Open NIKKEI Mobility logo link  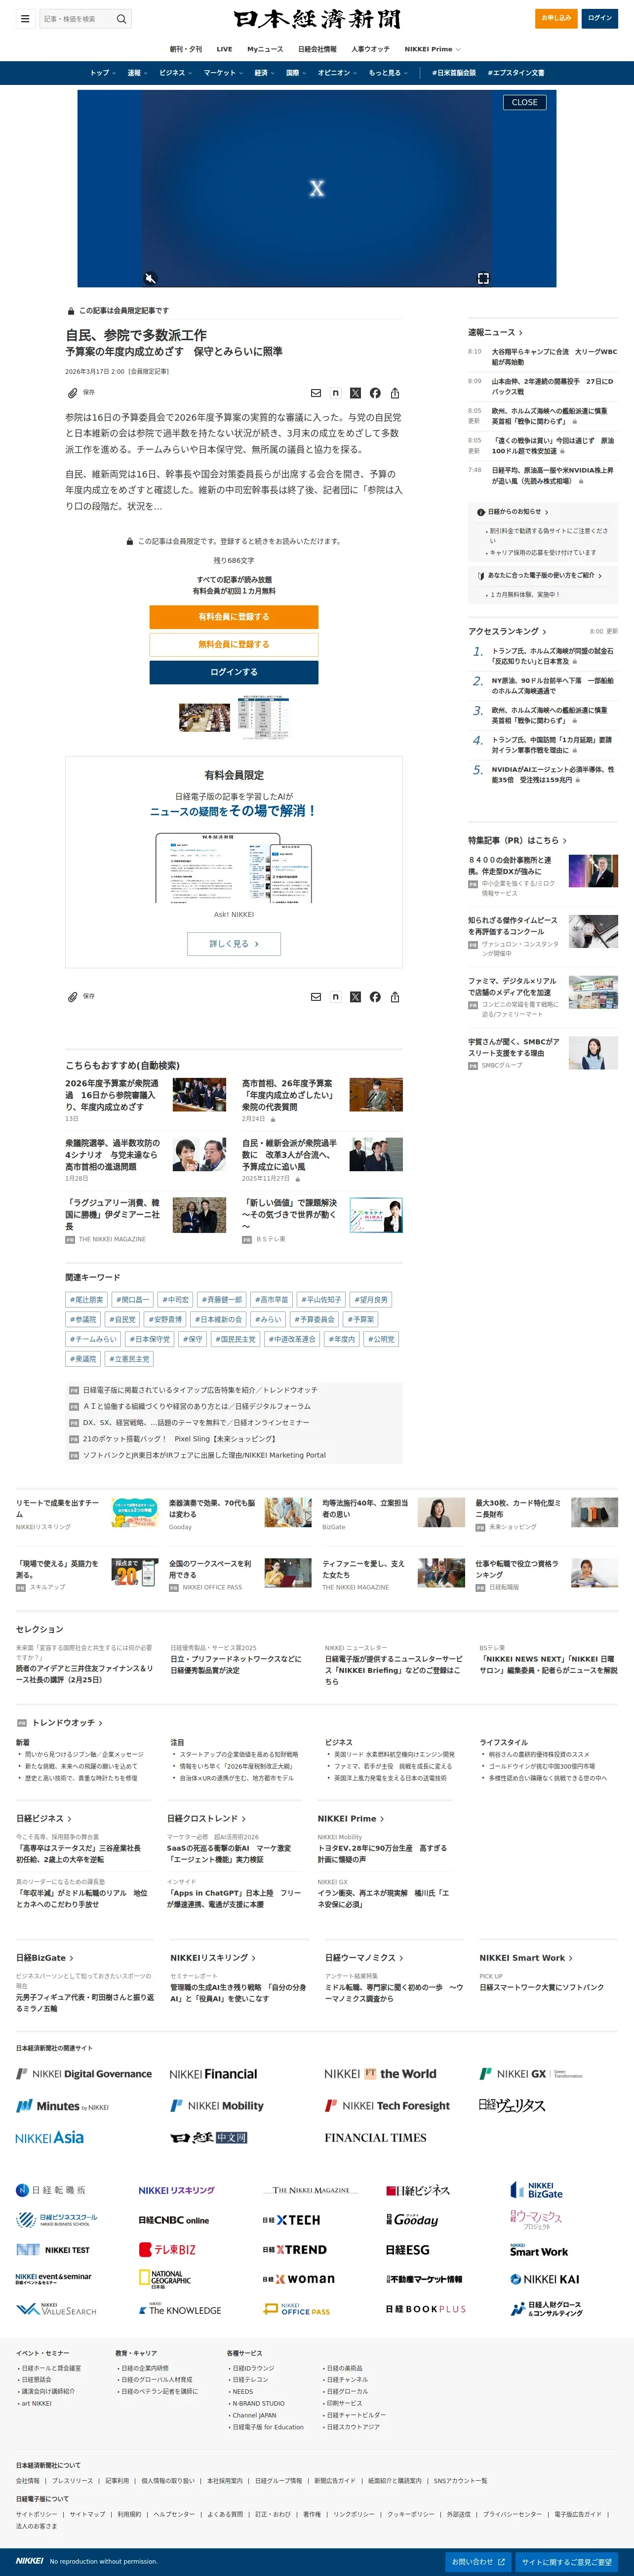[x=217, y=2105]
